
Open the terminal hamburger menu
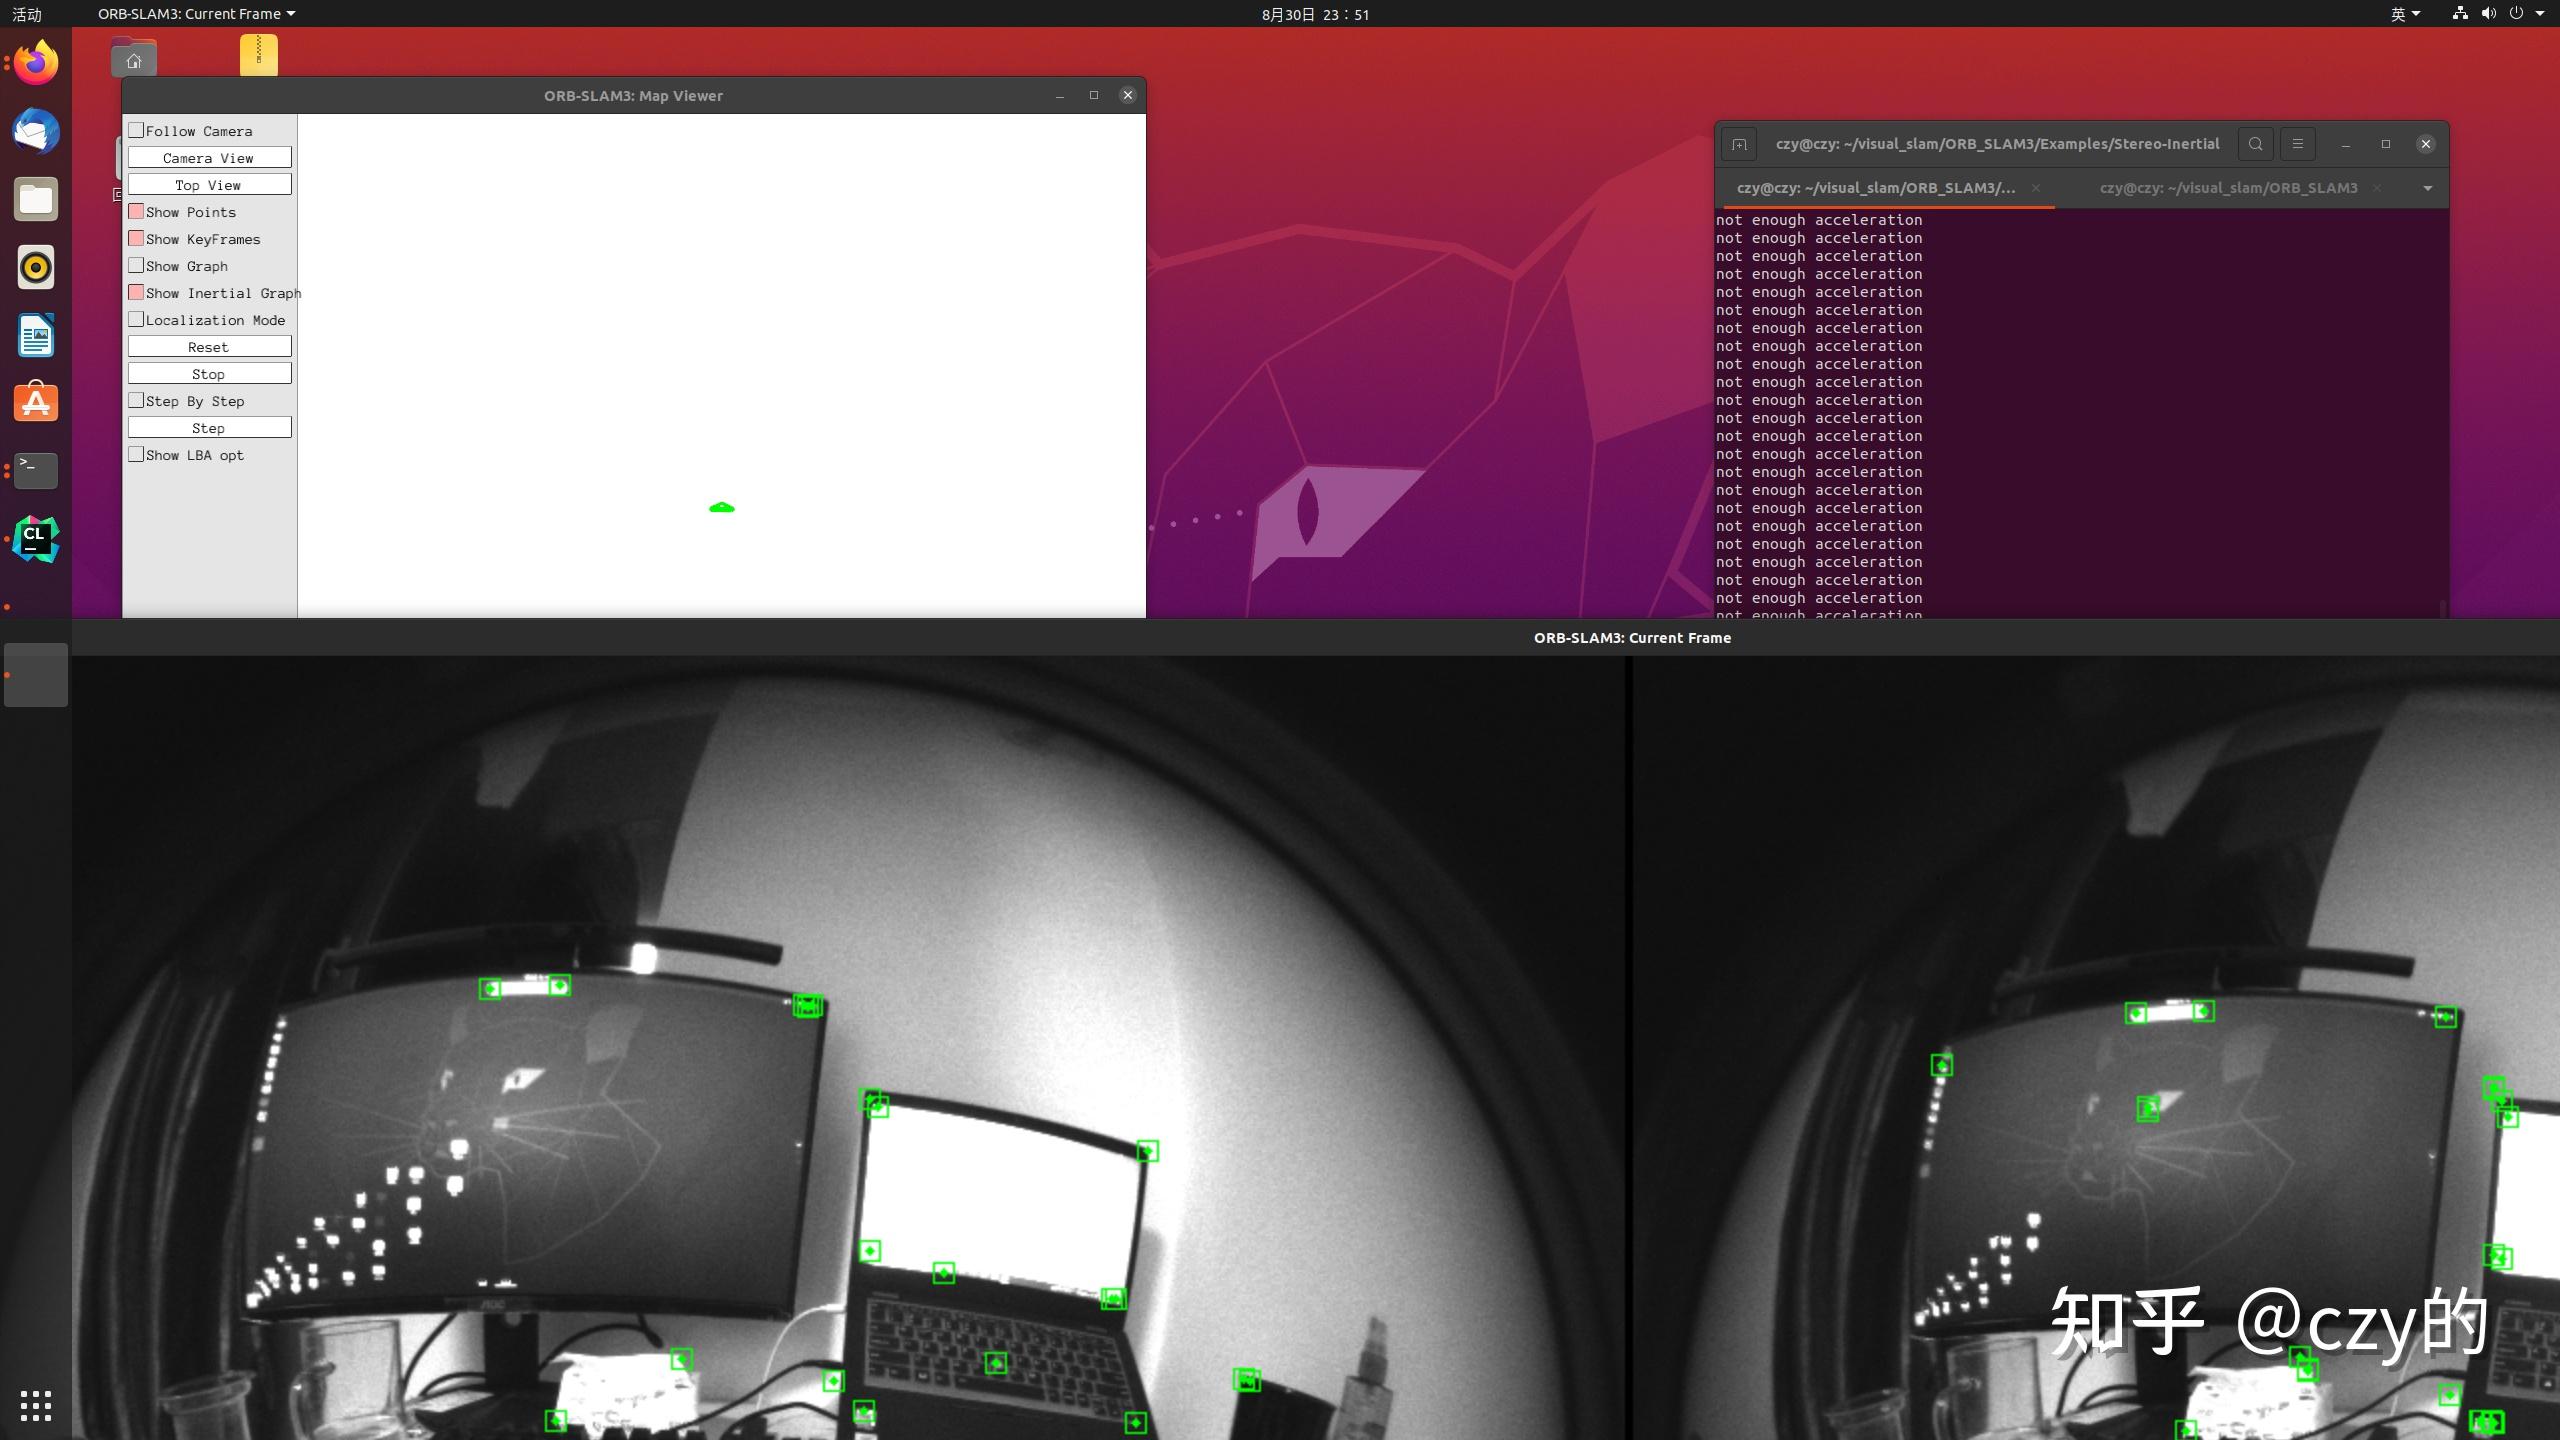[x=2297, y=144]
